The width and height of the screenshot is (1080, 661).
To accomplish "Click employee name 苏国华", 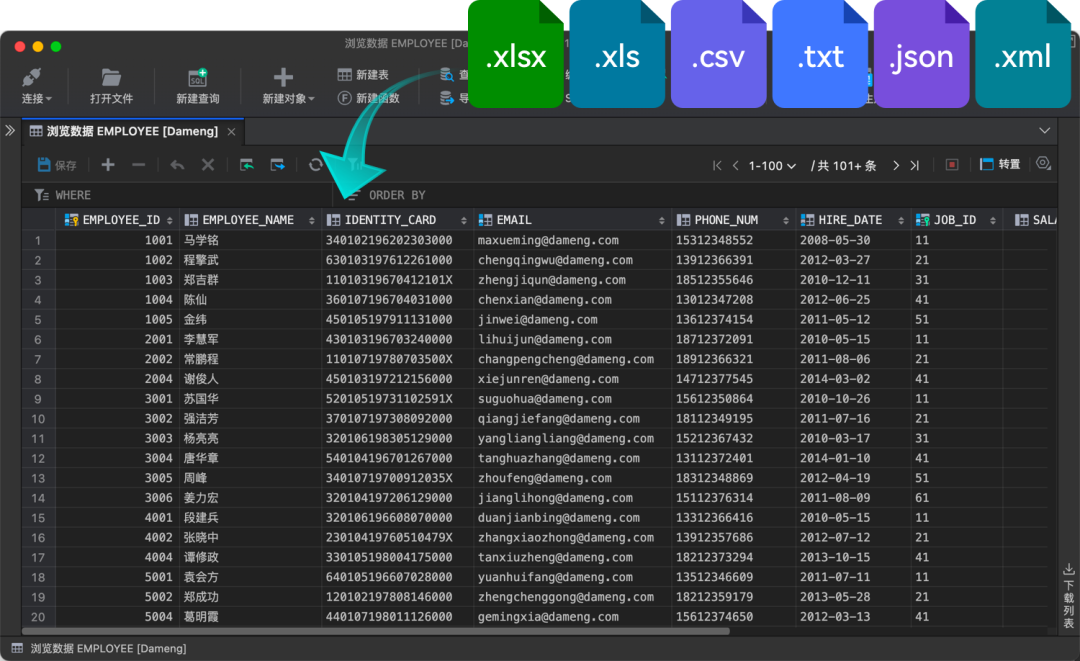I will click(201, 399).
